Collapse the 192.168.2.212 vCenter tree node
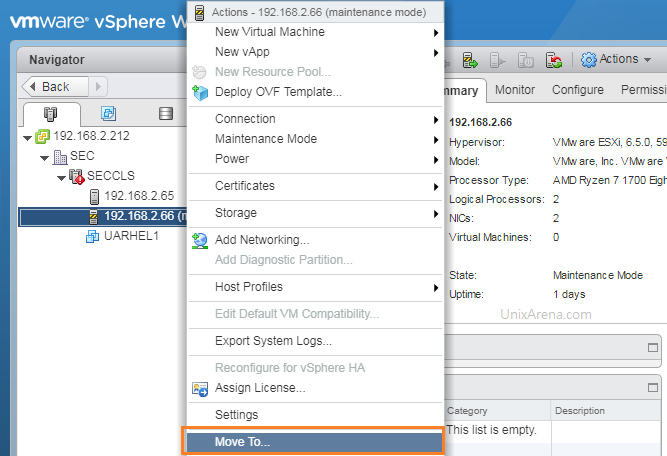This screenshot has height=456, width=667. [28, 138]
